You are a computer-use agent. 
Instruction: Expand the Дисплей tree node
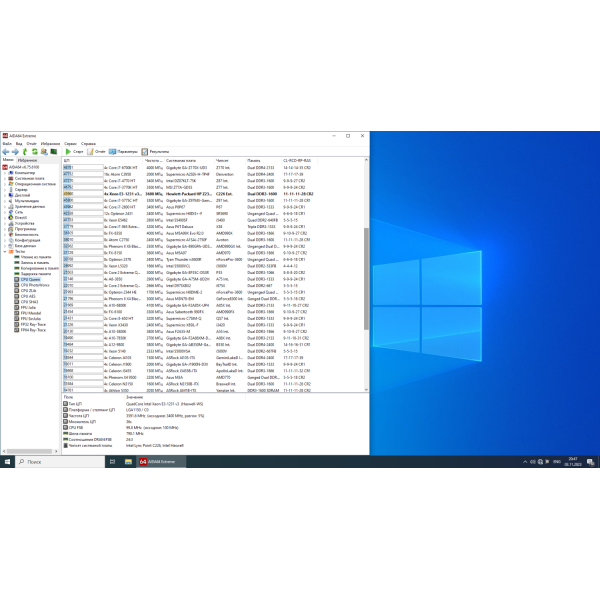pos(5,195)
